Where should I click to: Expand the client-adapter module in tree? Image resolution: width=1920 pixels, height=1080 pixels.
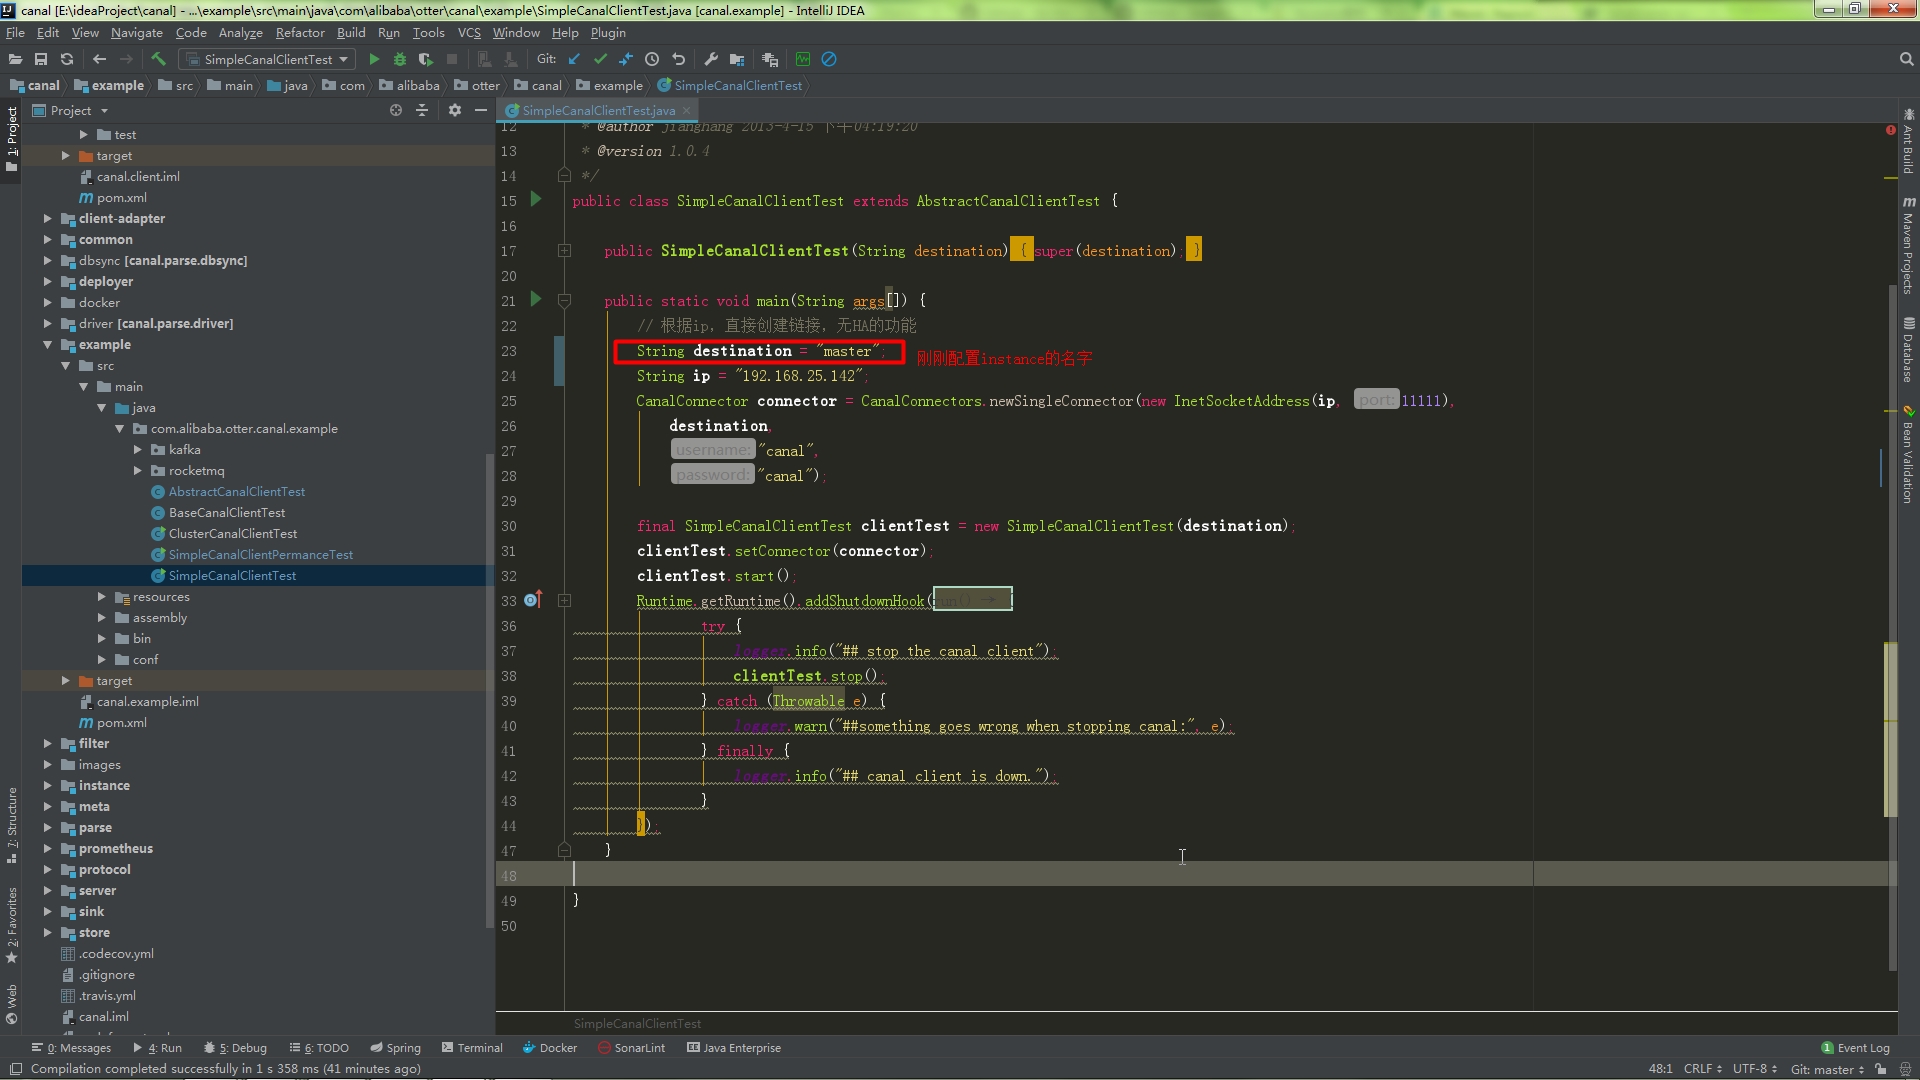click(x=47, y=218)
